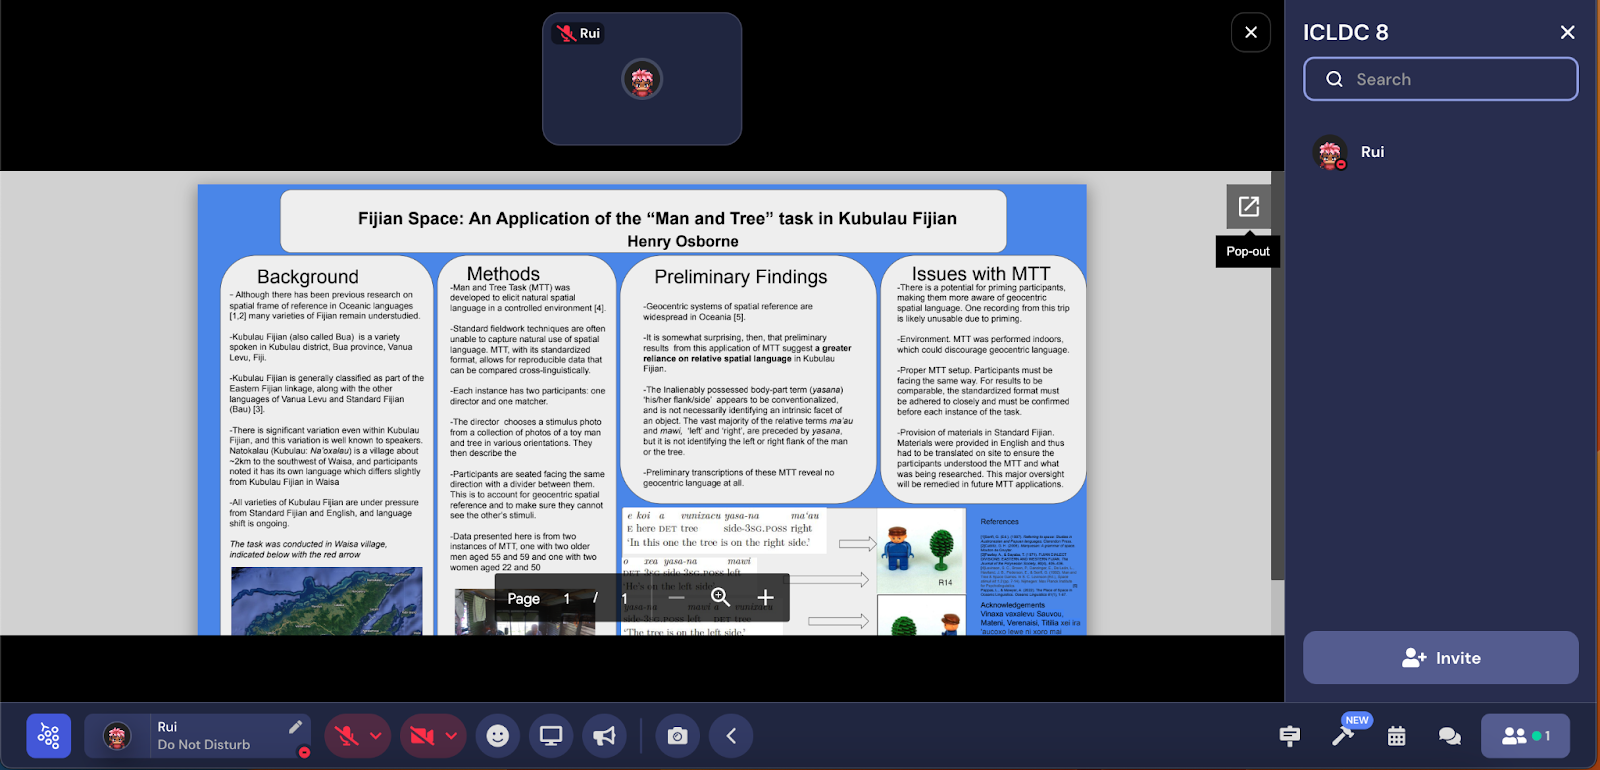
Task: Open the Gather main menu grape icon
Action: [49, 736]
